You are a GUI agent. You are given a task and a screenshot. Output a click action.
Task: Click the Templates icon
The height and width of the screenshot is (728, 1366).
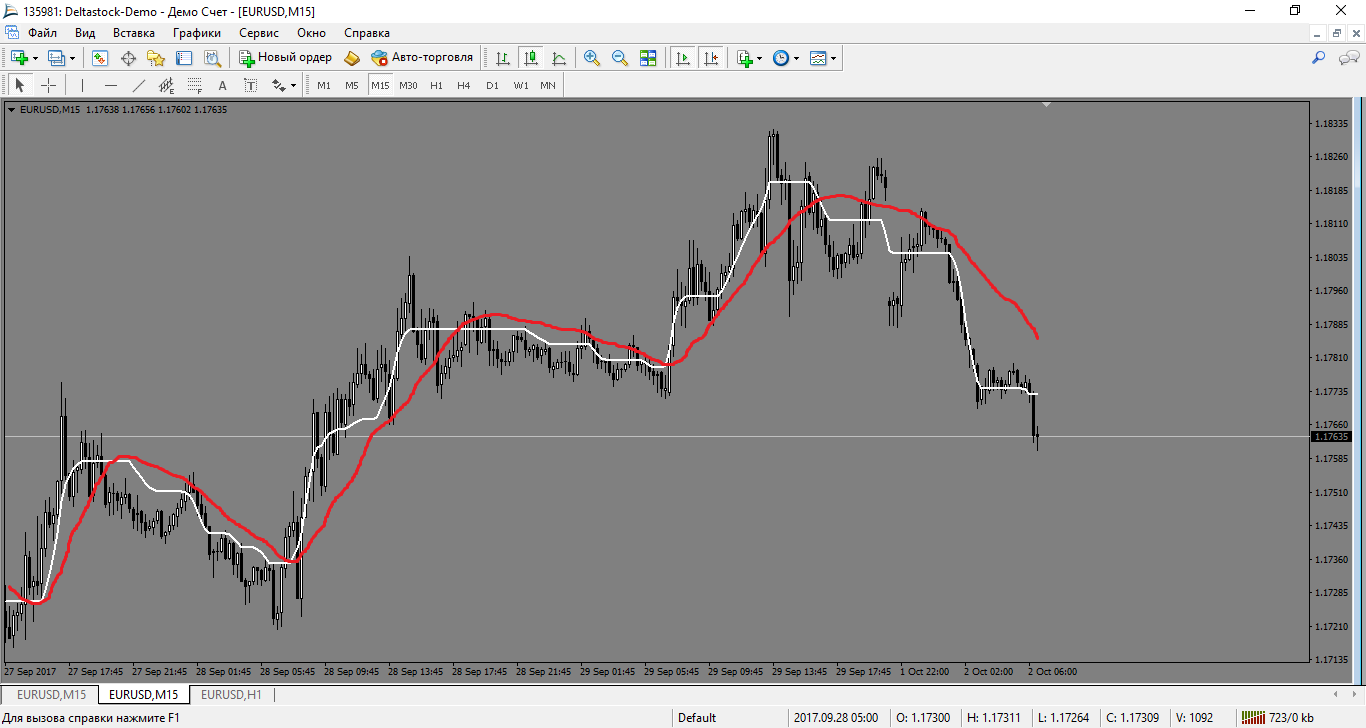(x=818, y=58)
